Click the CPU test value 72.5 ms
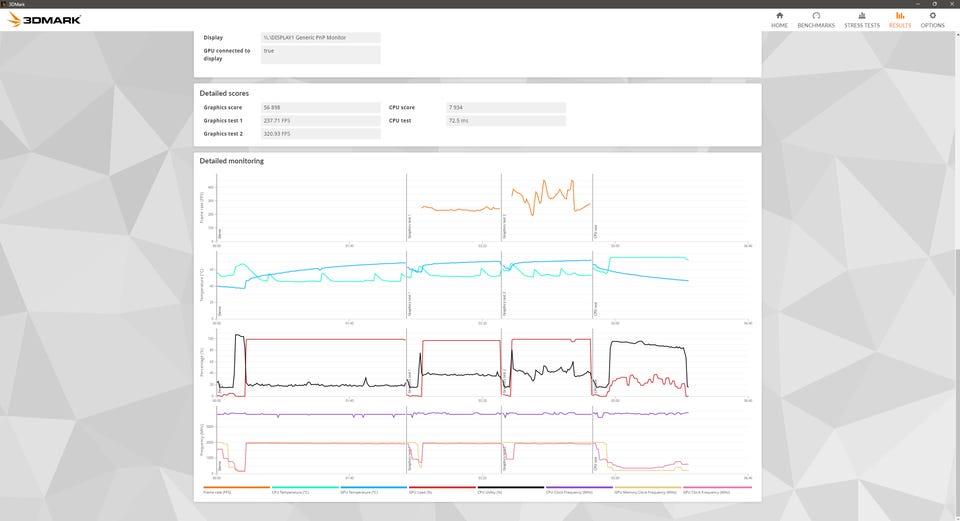This screenshot has height=521, width=960. (x=506, y=121)
